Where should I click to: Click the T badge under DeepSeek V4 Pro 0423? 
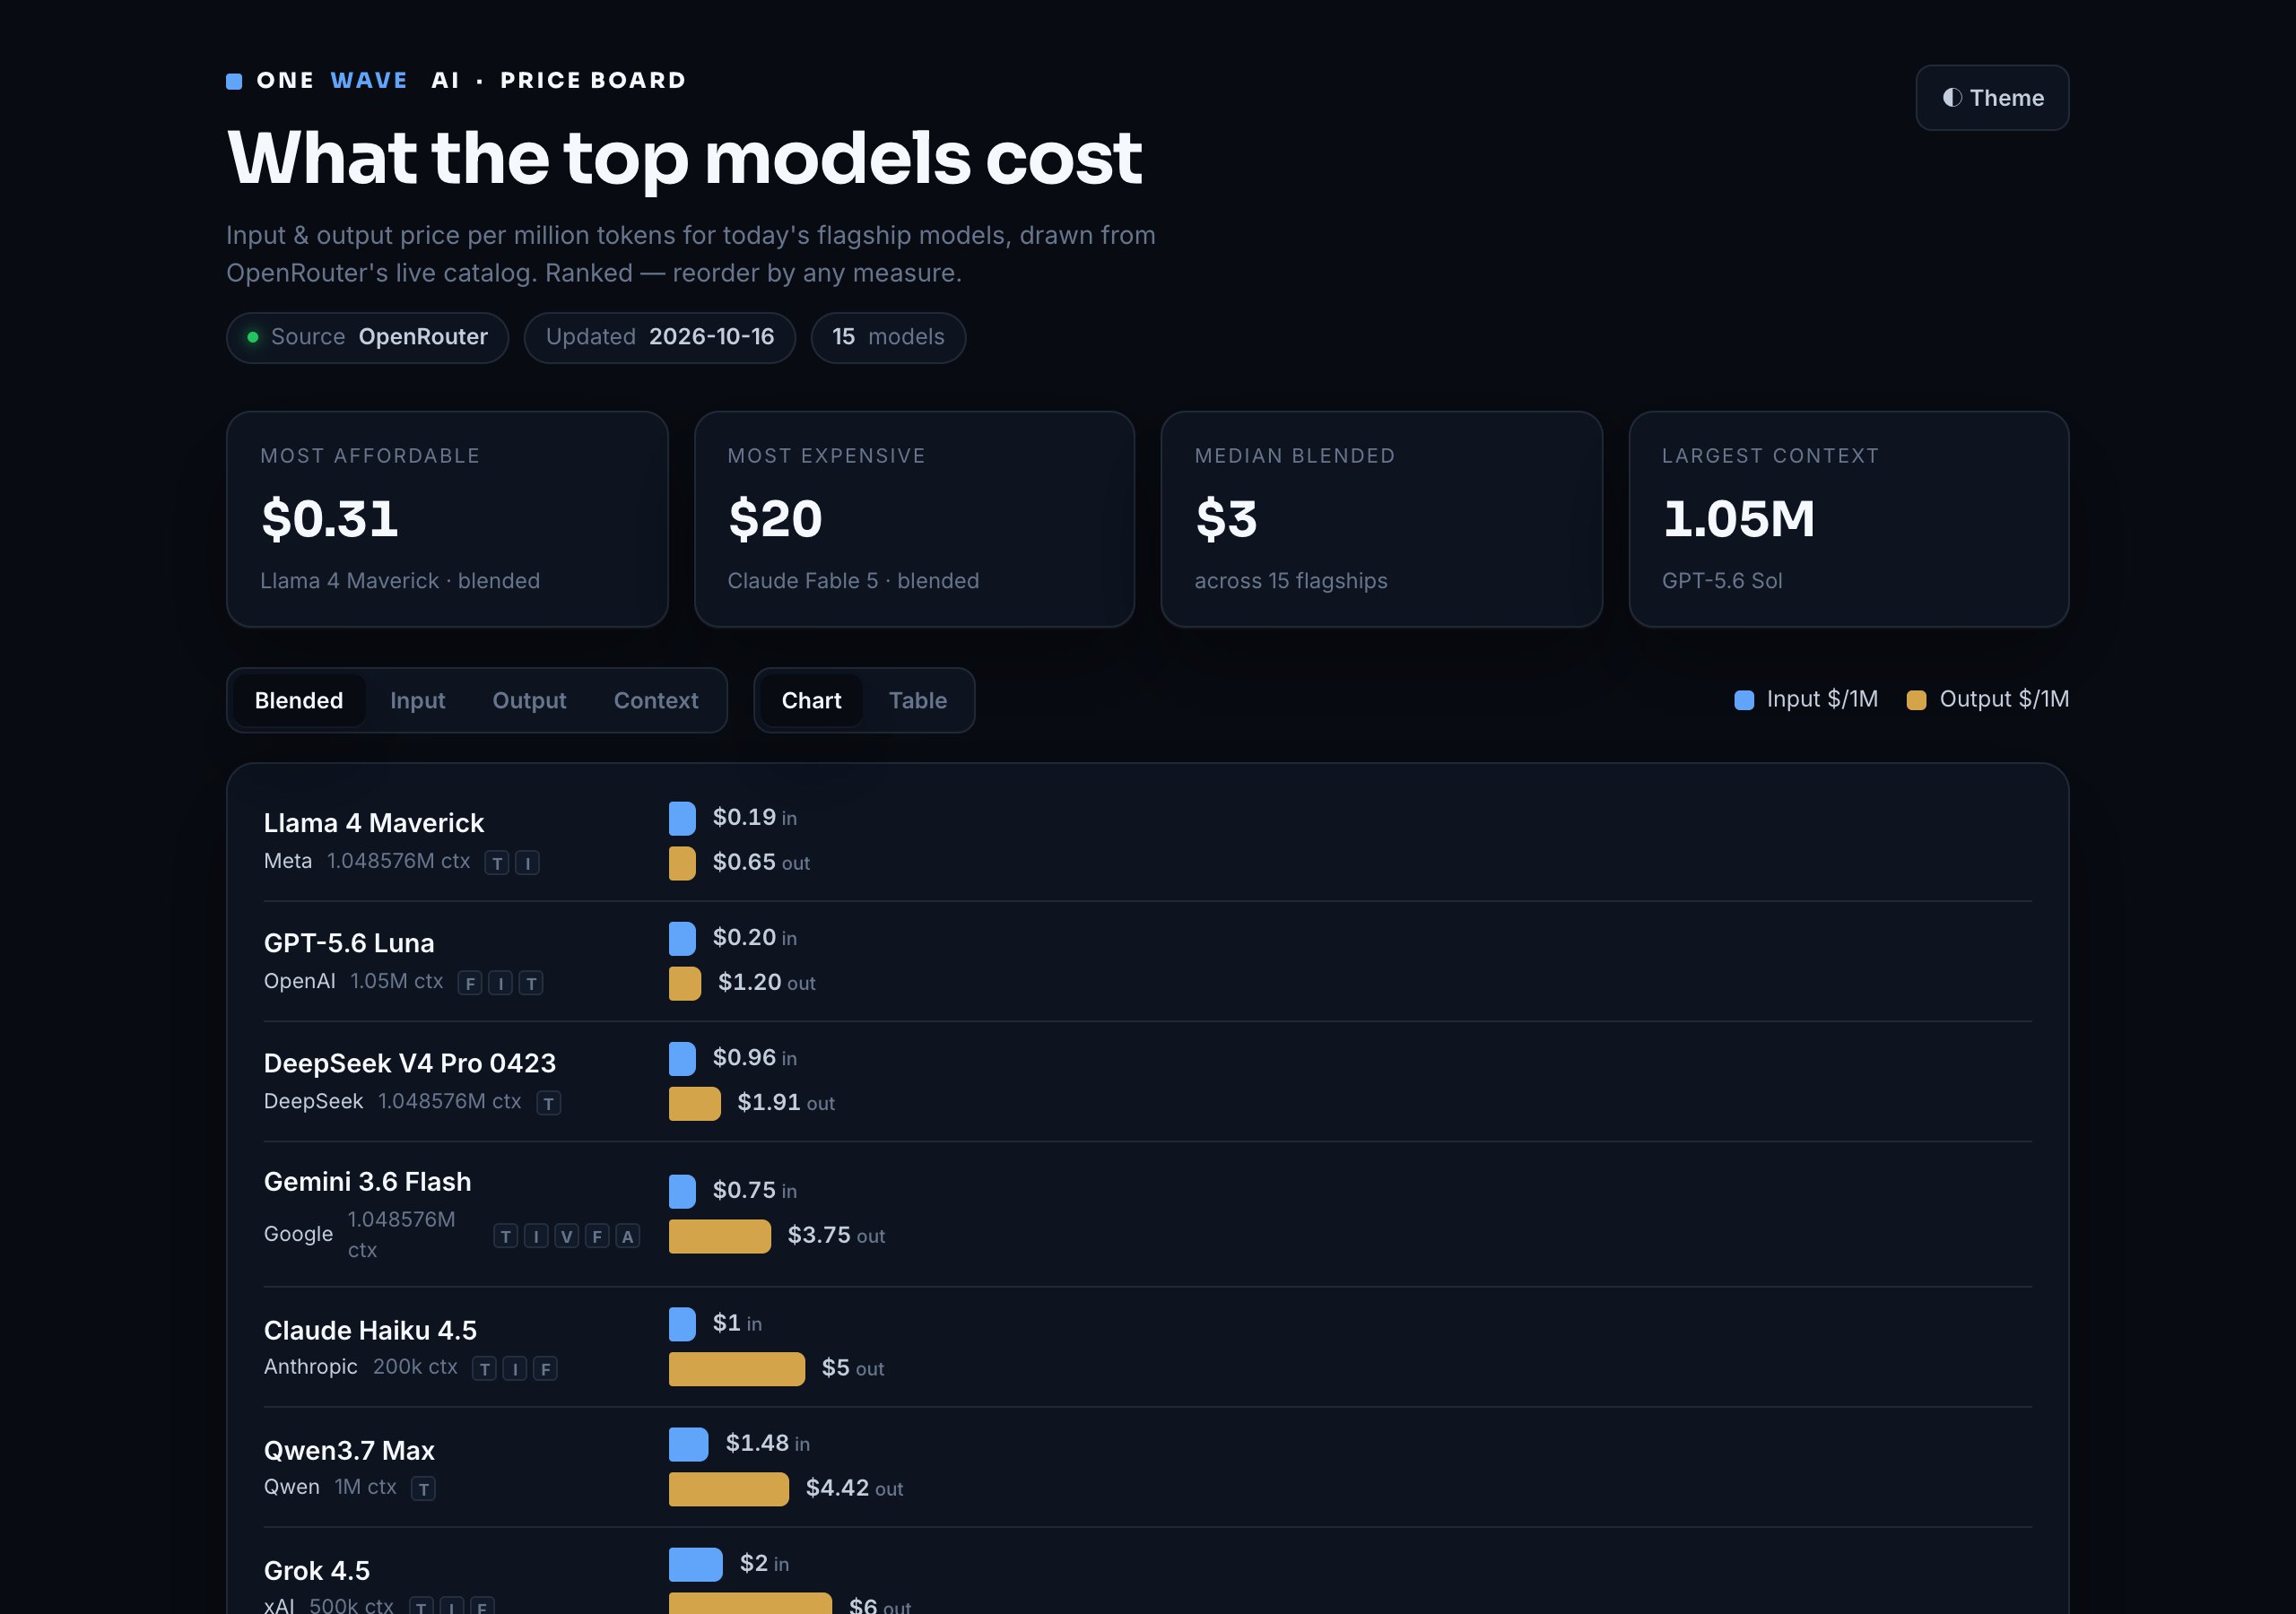click(548, 1103)
